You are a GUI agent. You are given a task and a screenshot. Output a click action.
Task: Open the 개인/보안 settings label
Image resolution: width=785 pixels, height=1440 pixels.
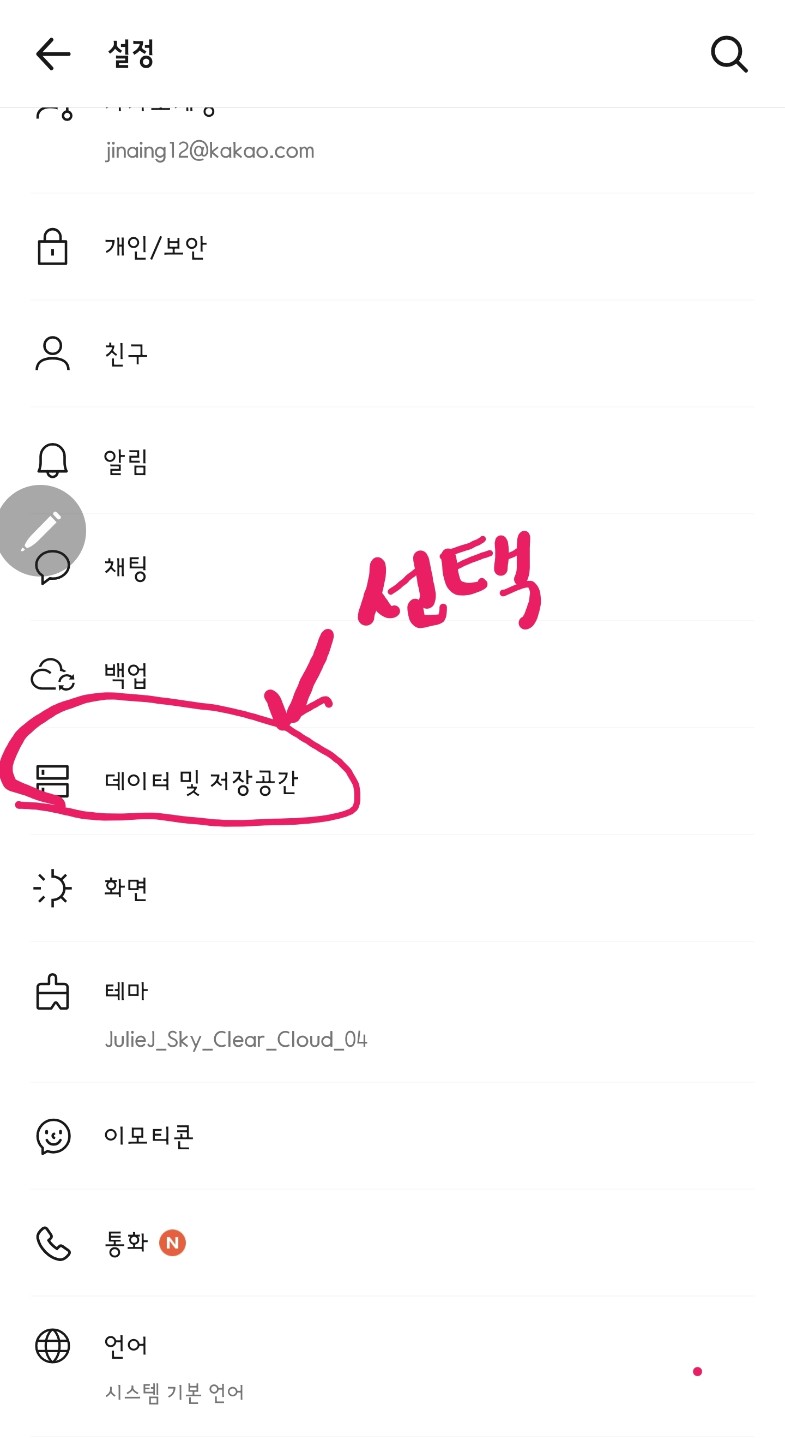pos(156,247)
